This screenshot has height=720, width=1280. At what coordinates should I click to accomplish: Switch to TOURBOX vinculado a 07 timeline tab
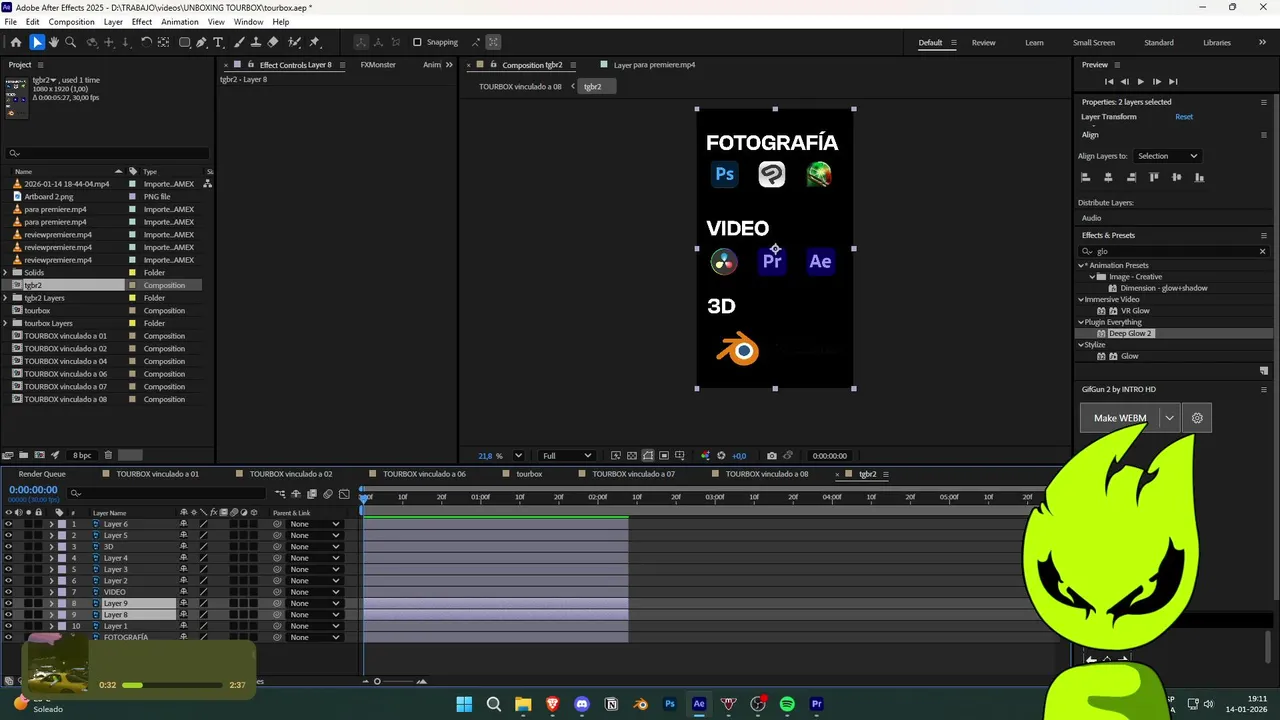[x=633, y=474]
